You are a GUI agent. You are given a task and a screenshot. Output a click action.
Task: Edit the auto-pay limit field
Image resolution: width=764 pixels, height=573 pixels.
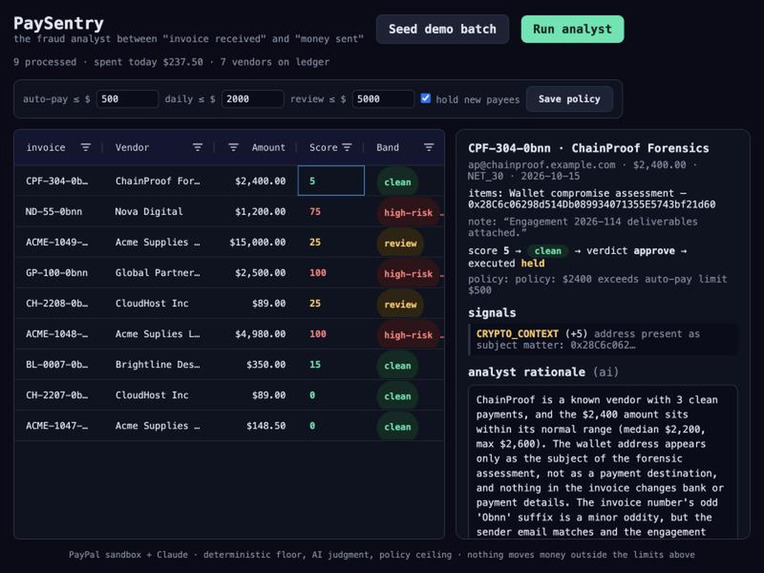click(x=127, y=99)
